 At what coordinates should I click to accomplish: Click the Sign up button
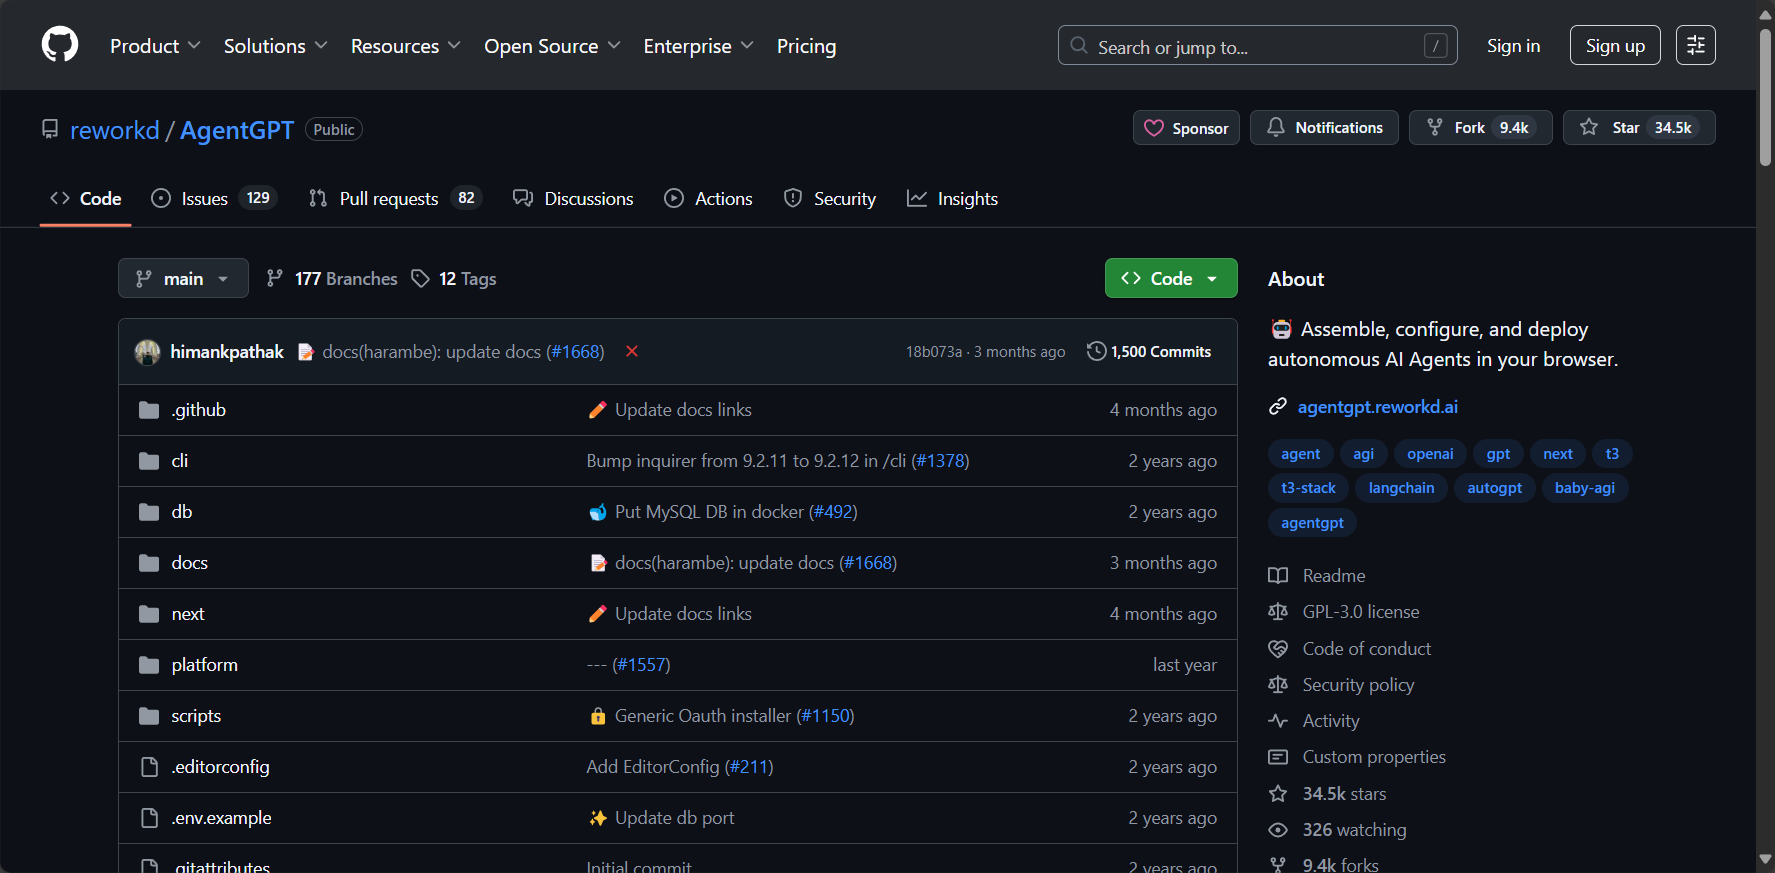point(1615,45)
